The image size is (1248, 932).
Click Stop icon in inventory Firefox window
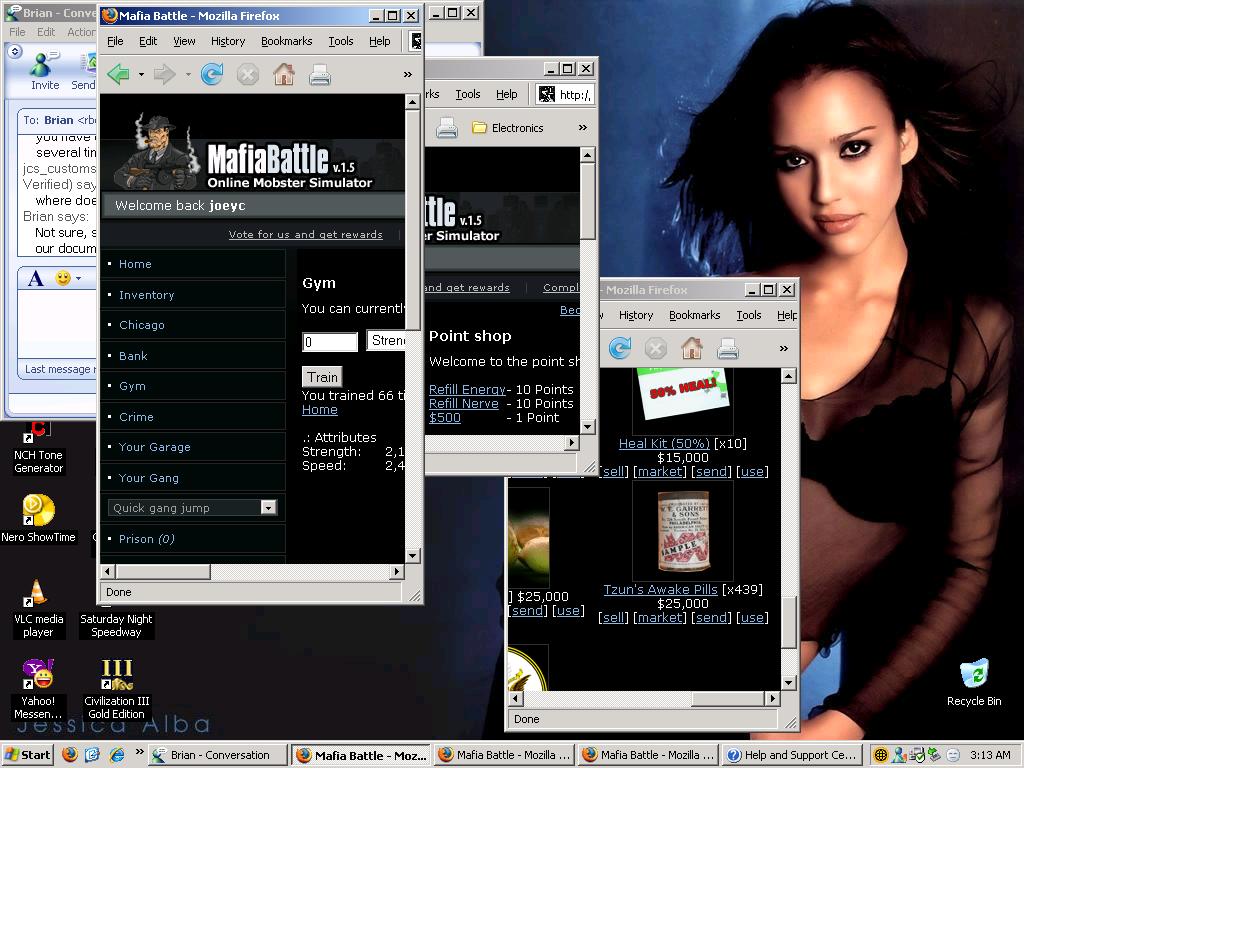pyautogui.click(x=656, y=348)
